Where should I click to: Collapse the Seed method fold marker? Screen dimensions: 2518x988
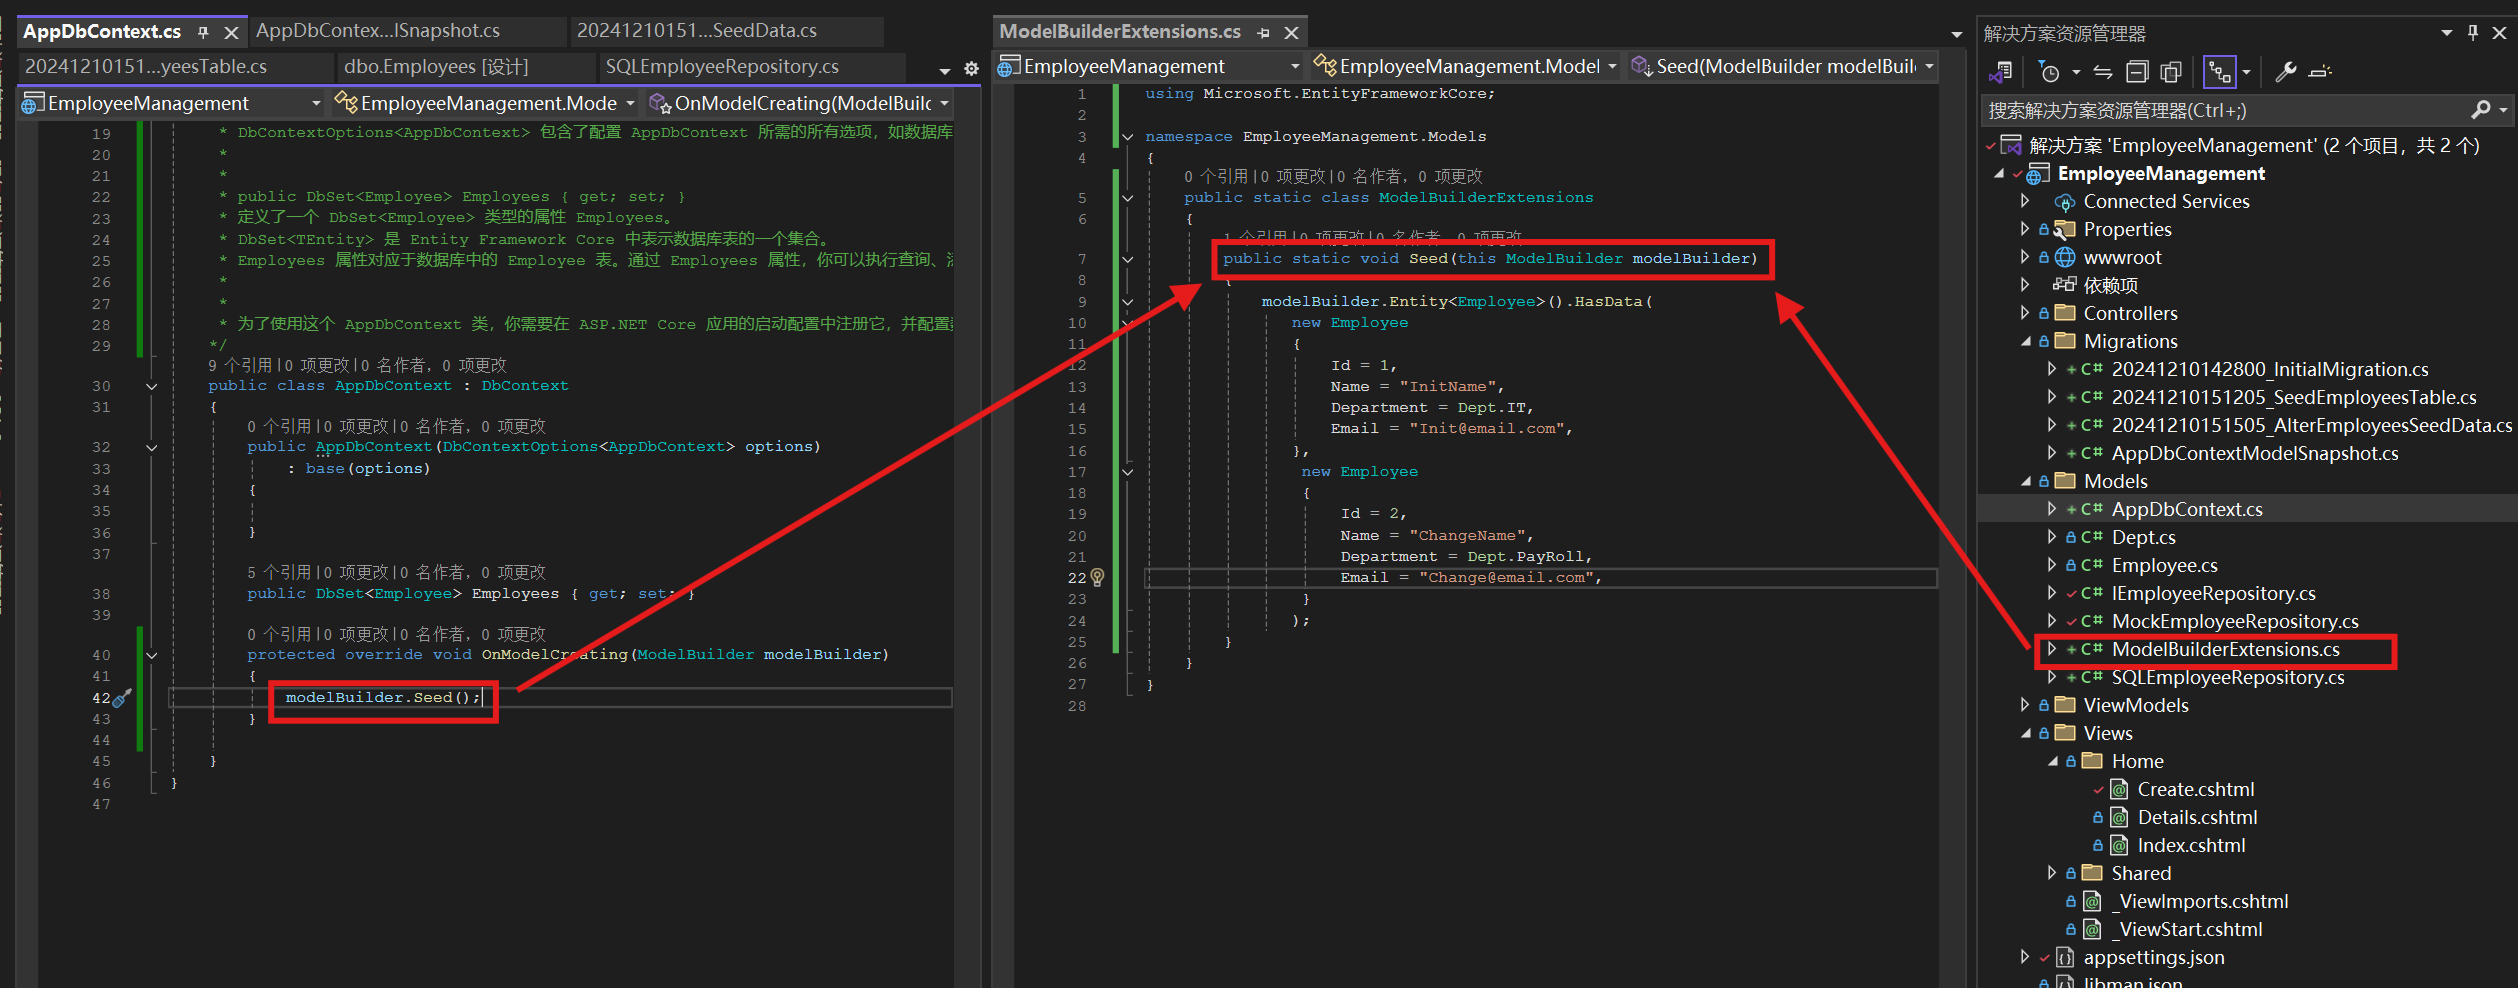click(1128, 259)
